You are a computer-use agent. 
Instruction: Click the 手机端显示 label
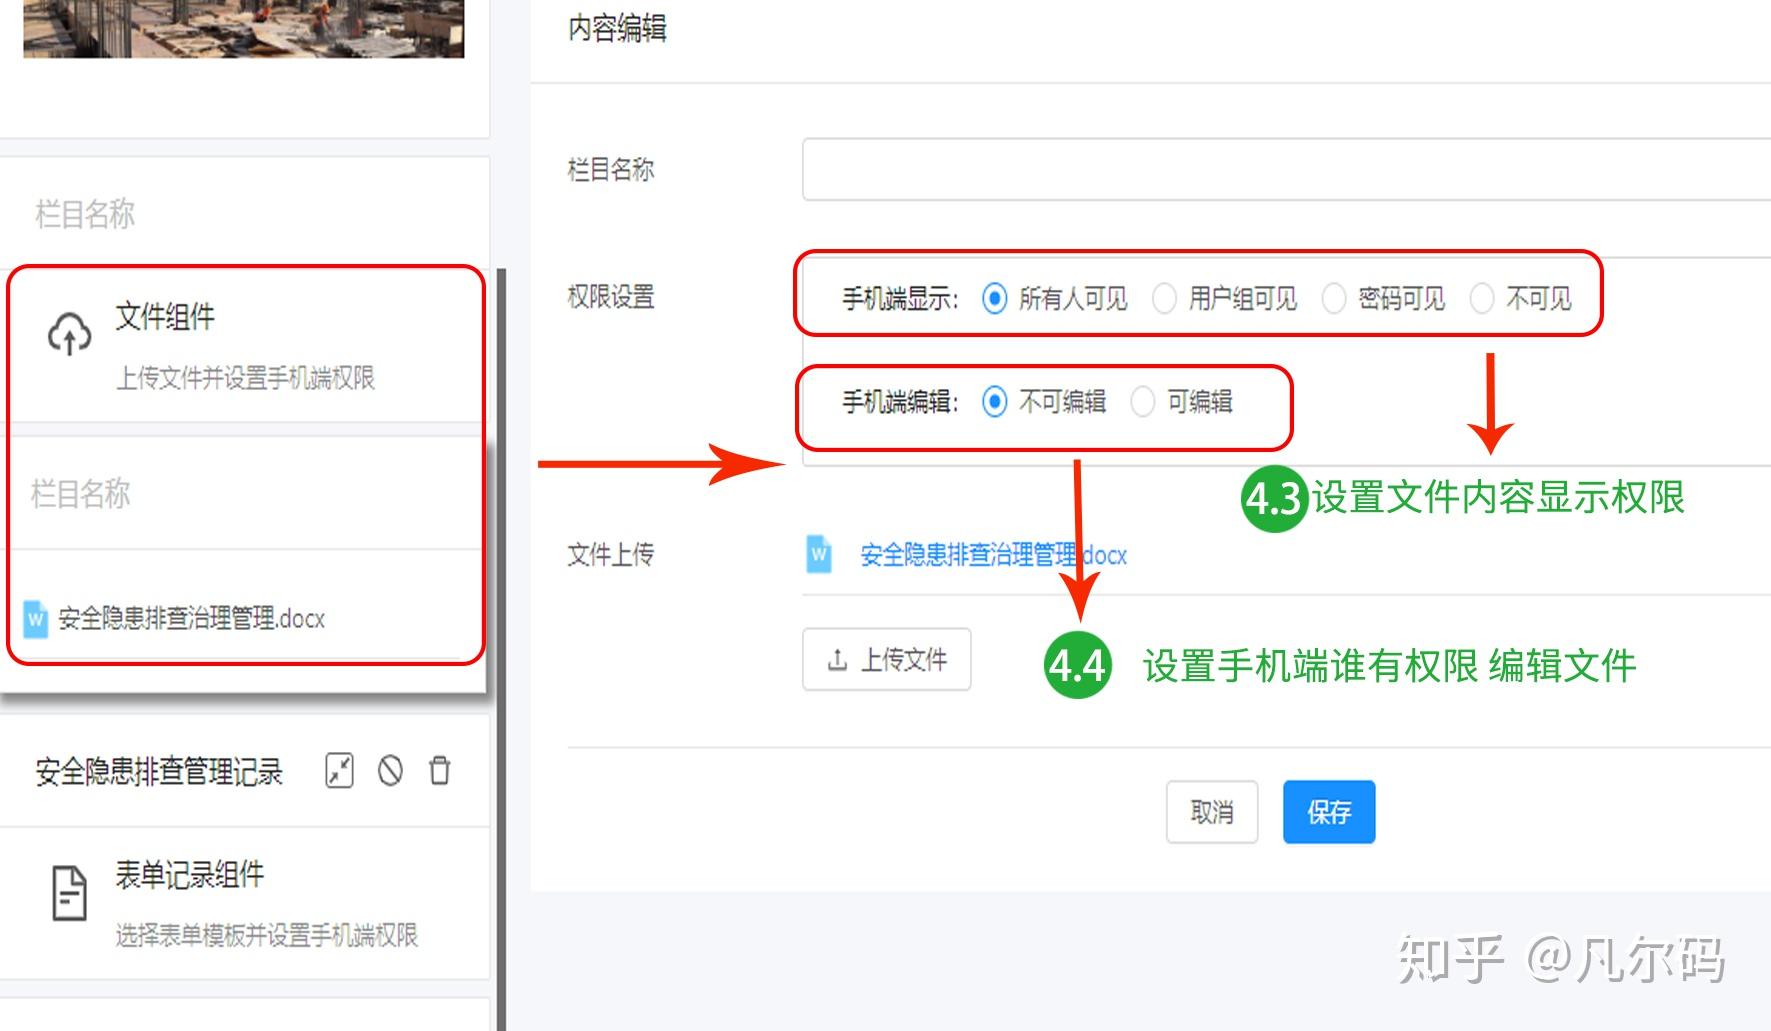[x=900, y=298]
